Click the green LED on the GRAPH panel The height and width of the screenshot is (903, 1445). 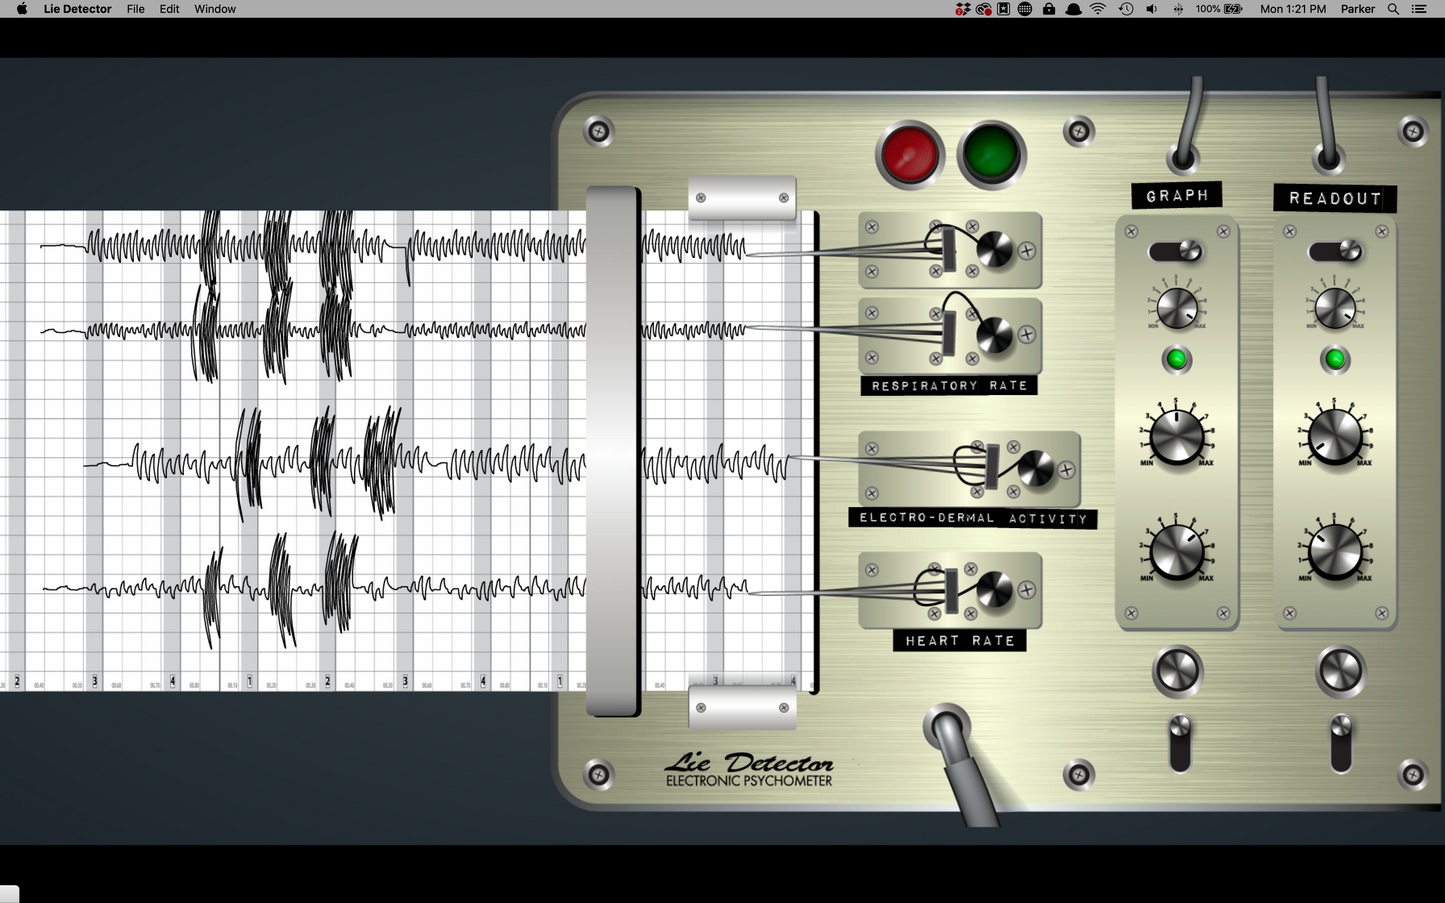1177,360
